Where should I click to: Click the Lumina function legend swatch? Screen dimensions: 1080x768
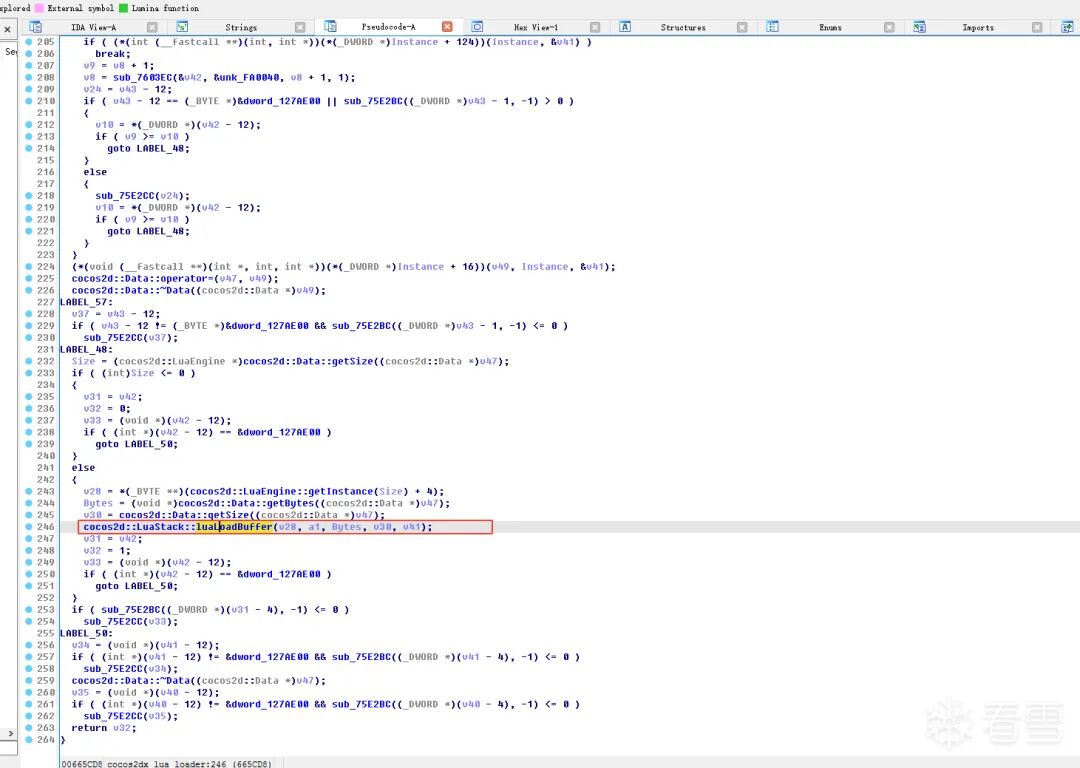[122, 8]
